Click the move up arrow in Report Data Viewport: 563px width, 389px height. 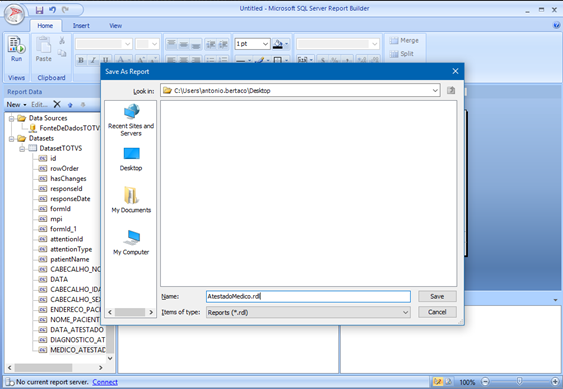(70, 105)
